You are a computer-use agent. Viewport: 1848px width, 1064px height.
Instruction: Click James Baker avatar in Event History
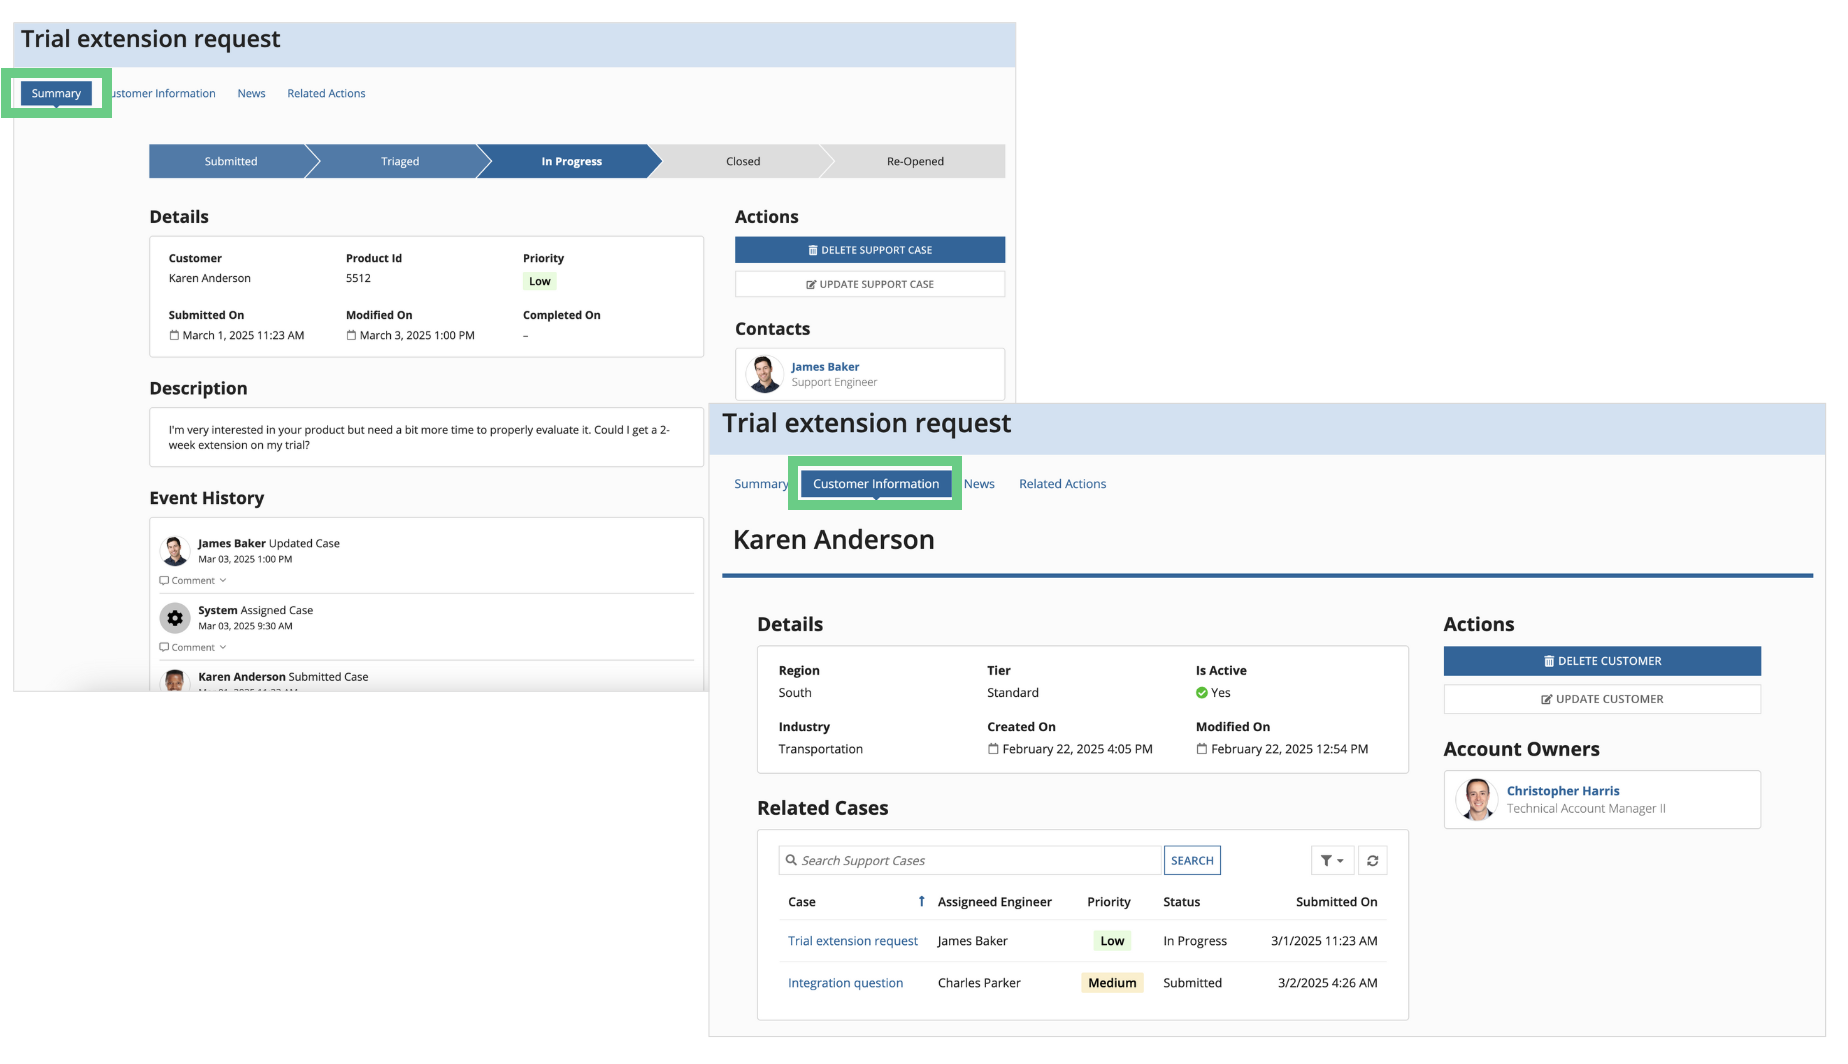(x=175, y=551)
